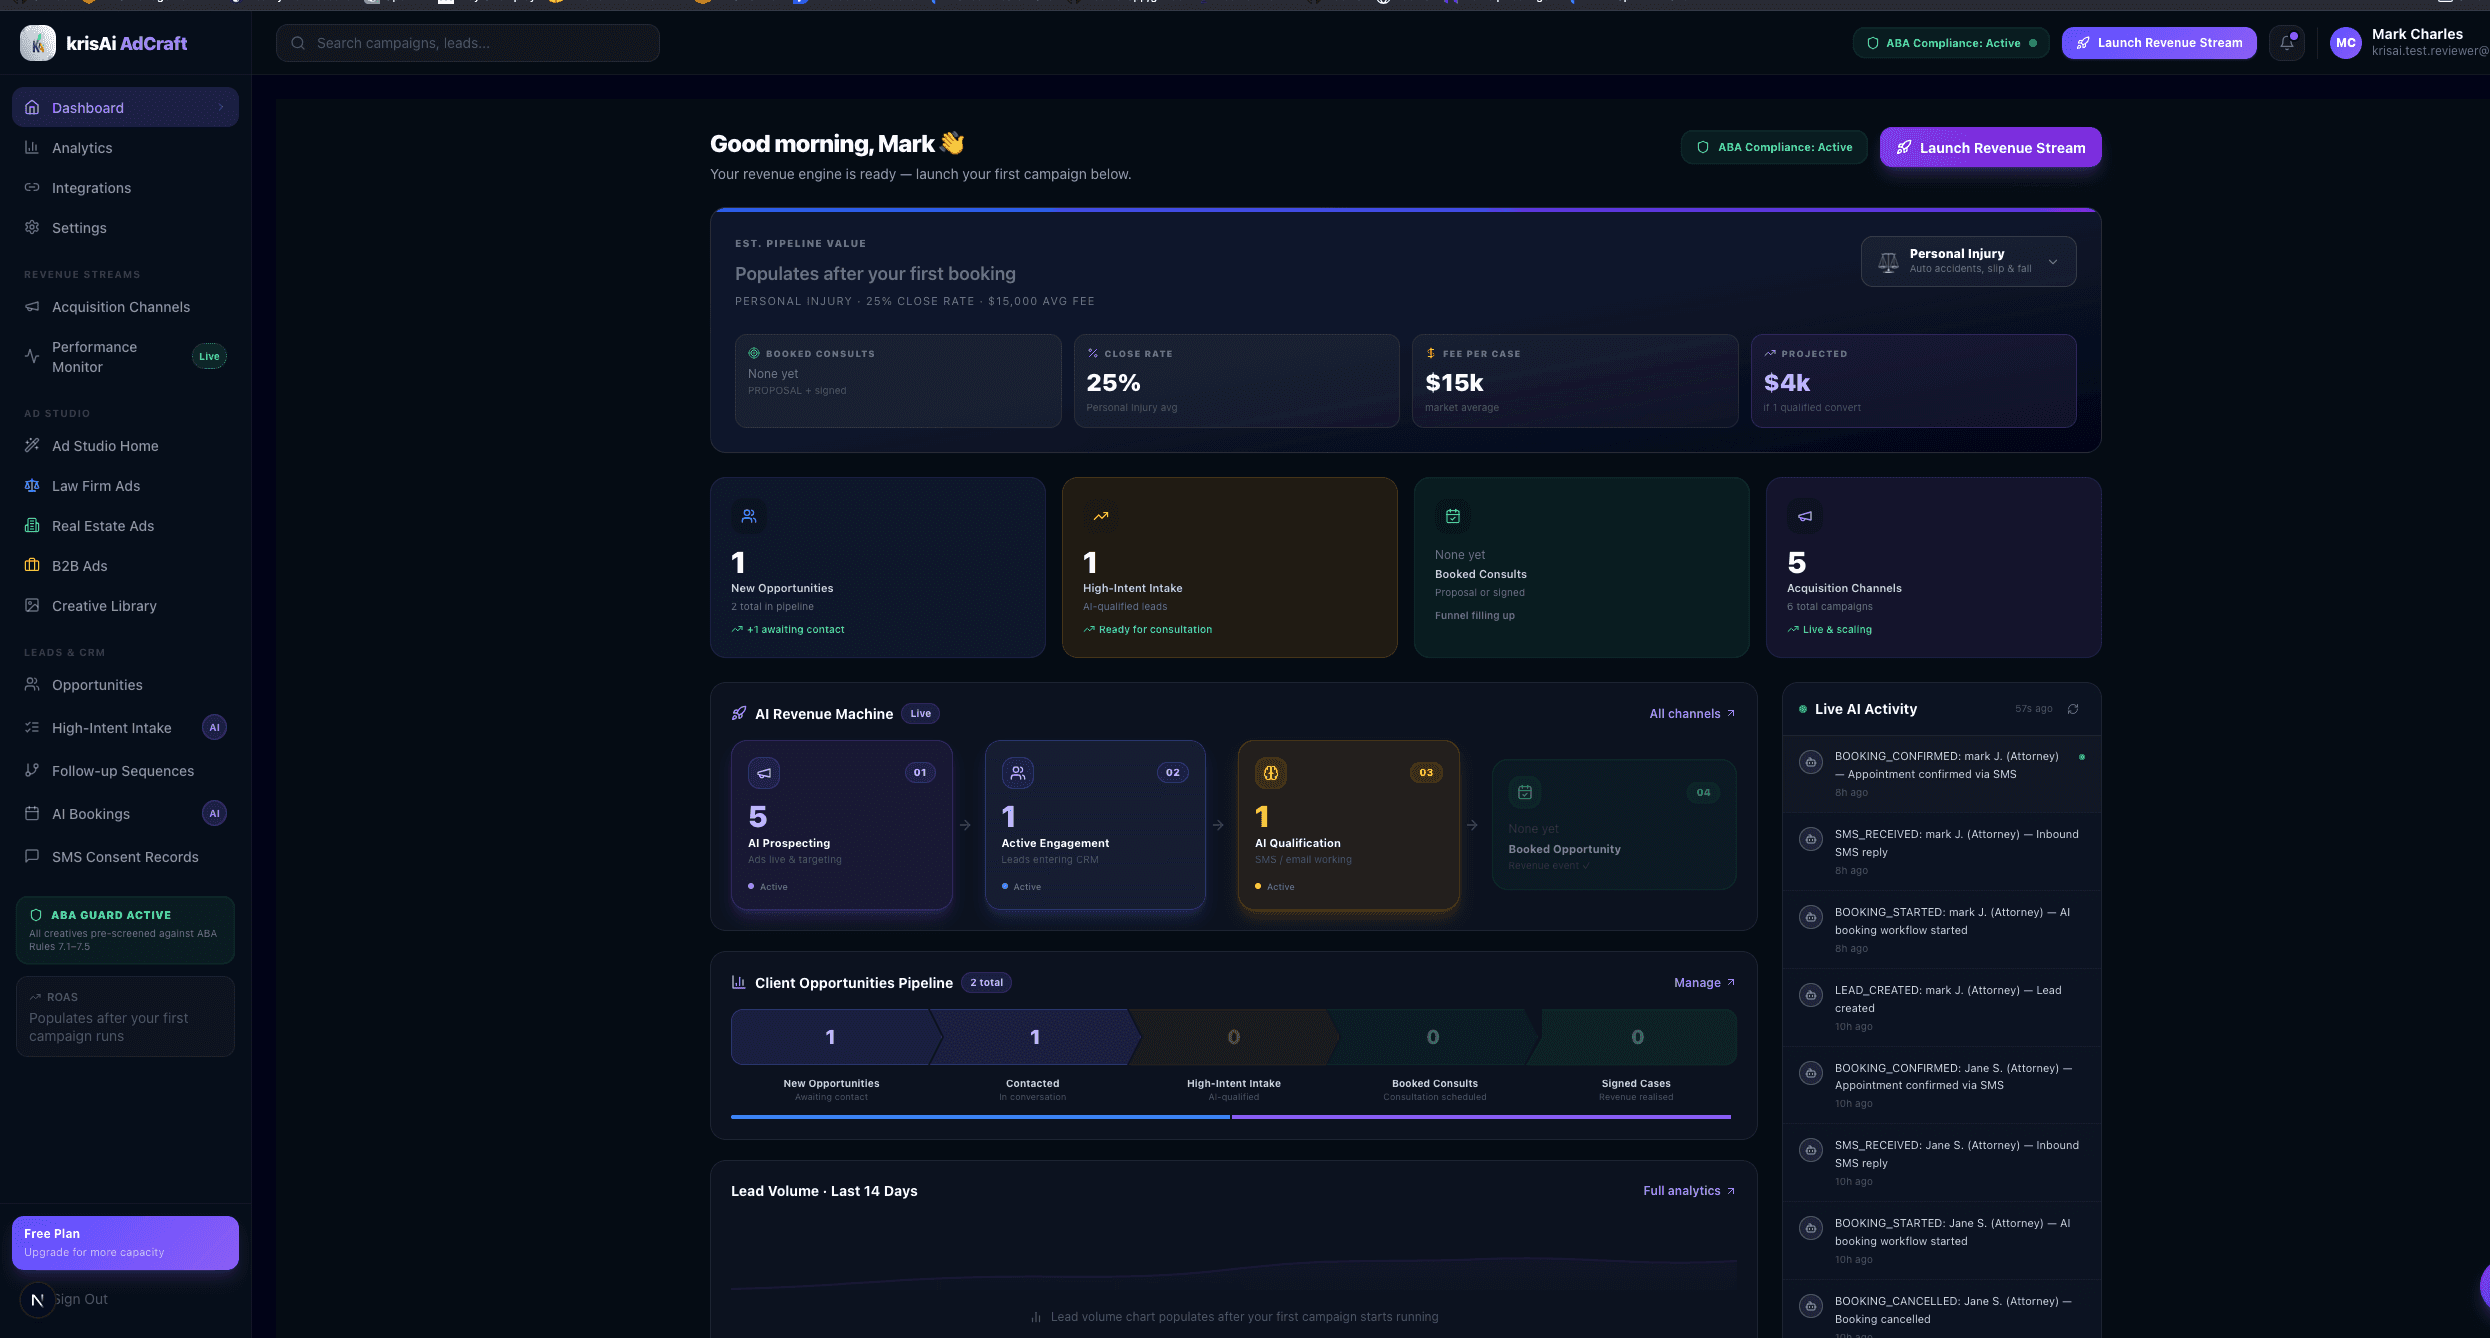The width and height of the screenshot is (2490, 1338).
Task: Click the Booked Consults card calendar icon
Action: click(1453, 516)
